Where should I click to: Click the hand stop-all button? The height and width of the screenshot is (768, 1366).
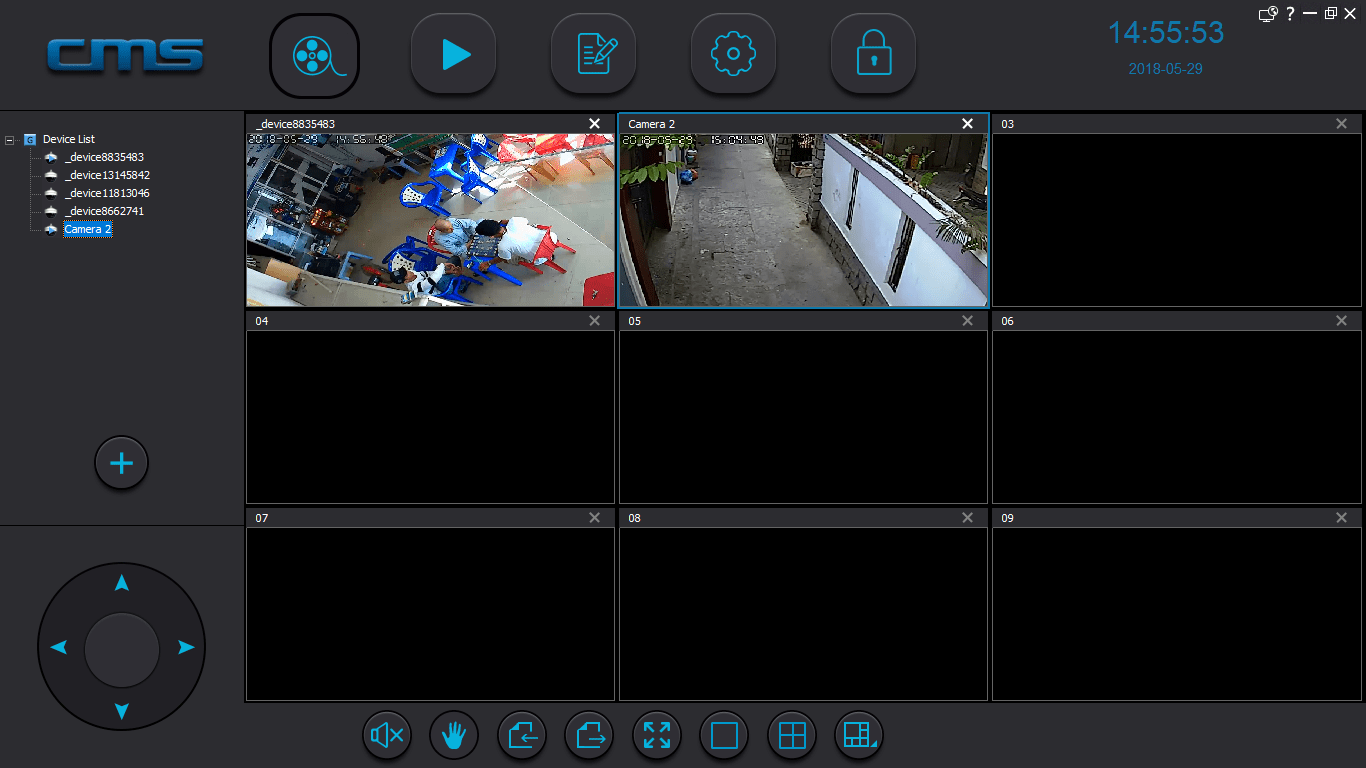point(454,736)
